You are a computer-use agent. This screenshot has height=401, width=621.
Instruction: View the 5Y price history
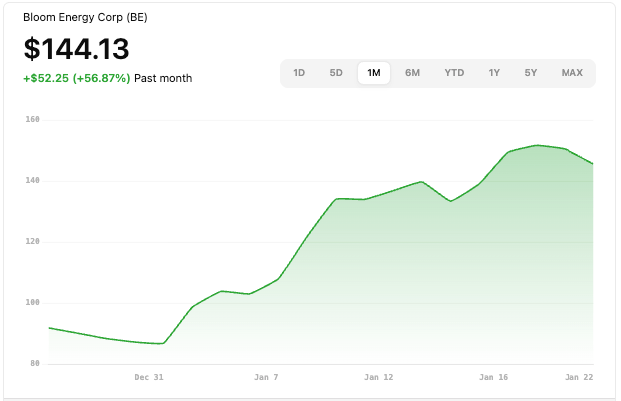pyautogui.click(x=531, y=73)
